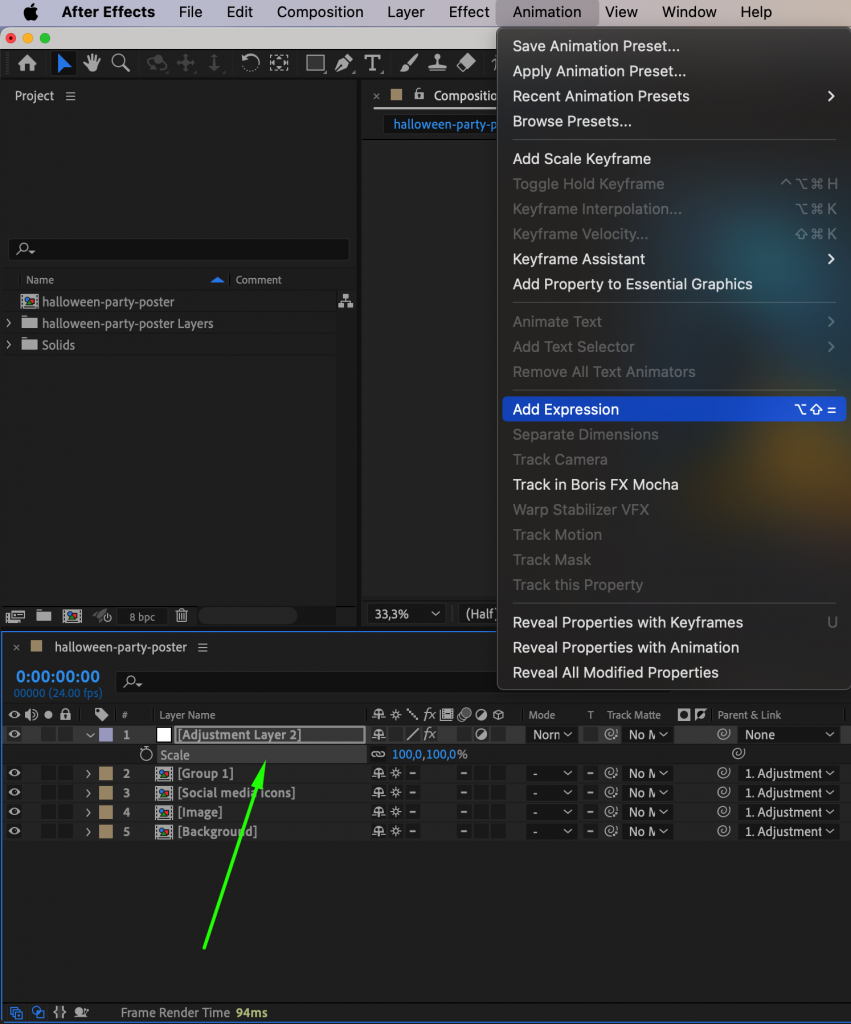Activate the Type tool
The image size is (851, 1024).
click(373, 63)
